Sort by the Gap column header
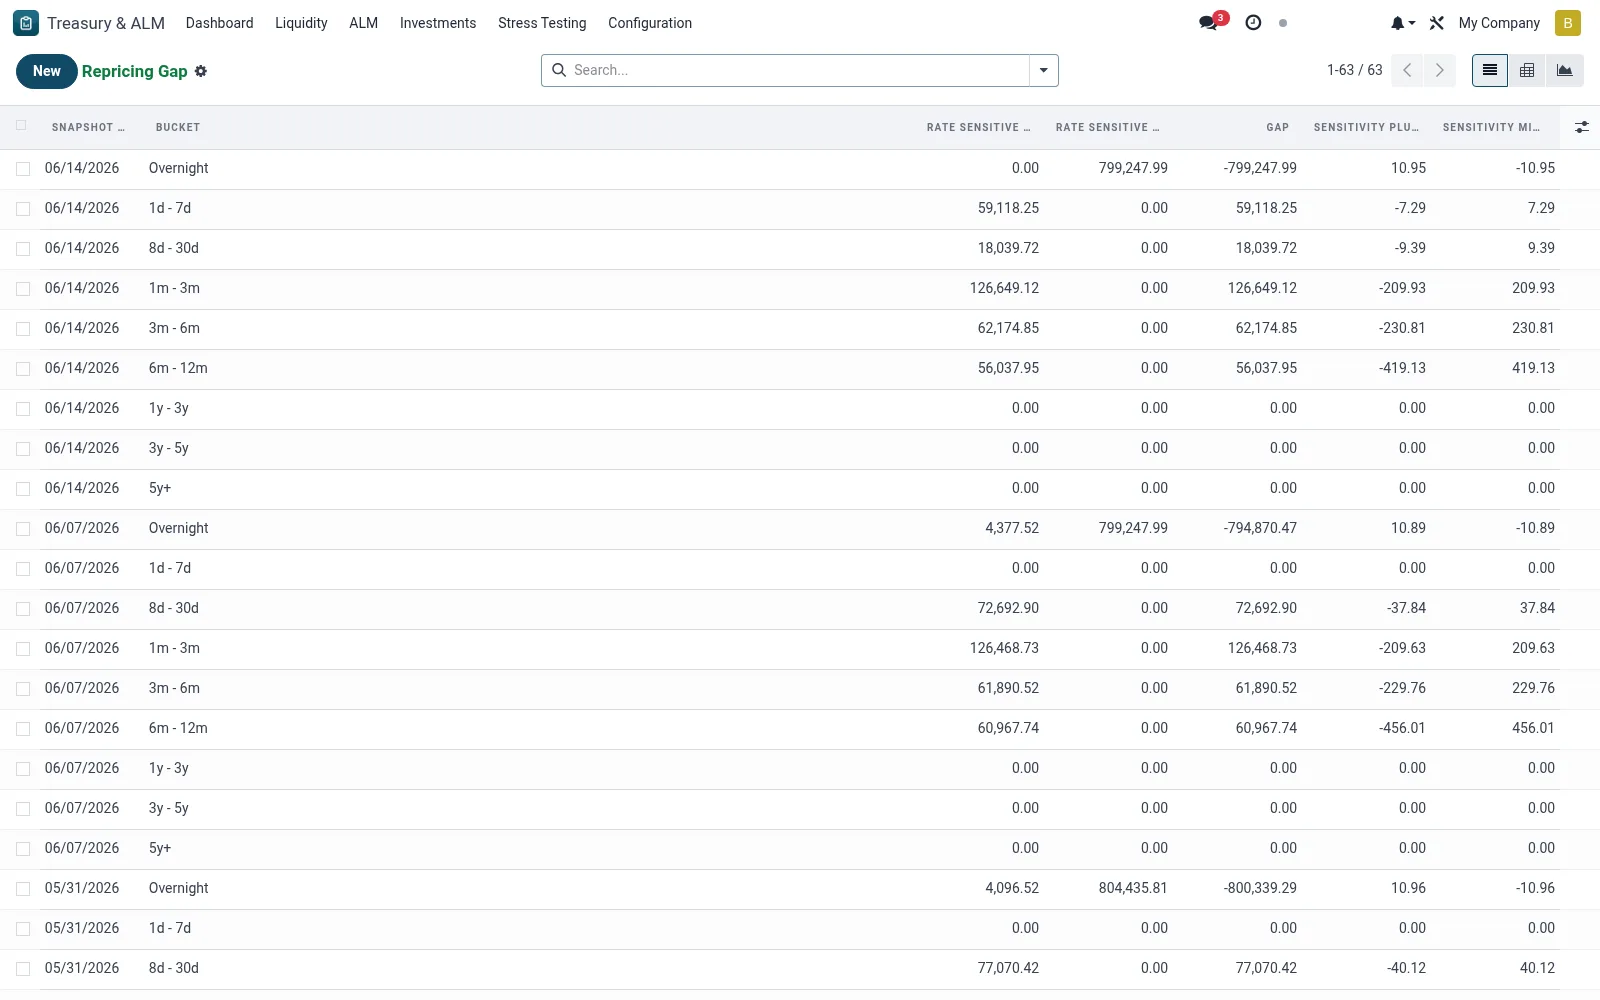Image resolution: width=1600 pixels, height=1000 pixels. point(1277,127)
